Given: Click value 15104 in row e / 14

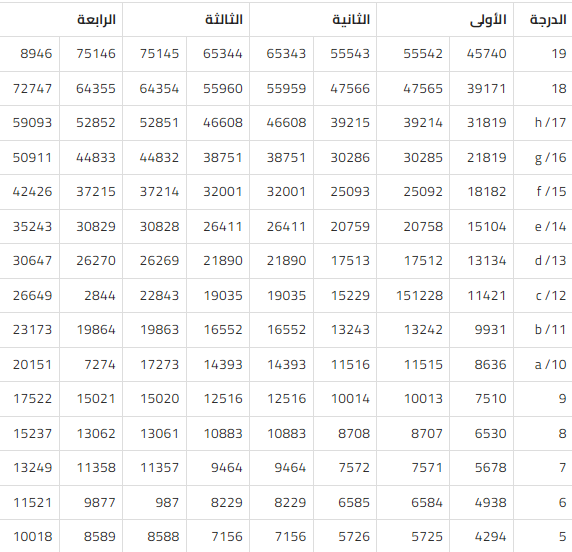Looking at the screenshot, I should [x=482, y=227].
